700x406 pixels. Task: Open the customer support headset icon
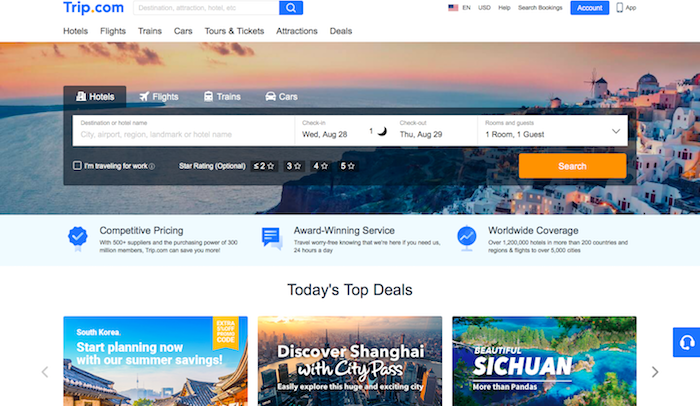pos(687,342)
